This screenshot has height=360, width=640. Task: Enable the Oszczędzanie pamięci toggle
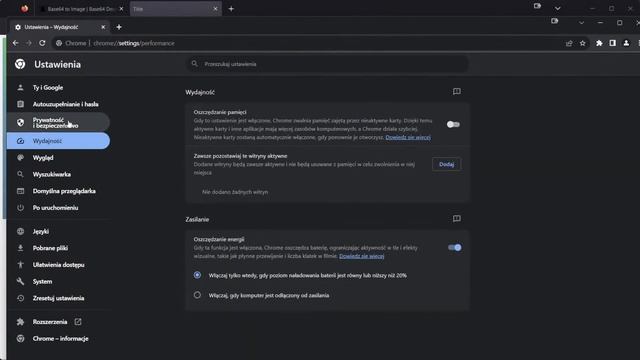coord(453,124)
